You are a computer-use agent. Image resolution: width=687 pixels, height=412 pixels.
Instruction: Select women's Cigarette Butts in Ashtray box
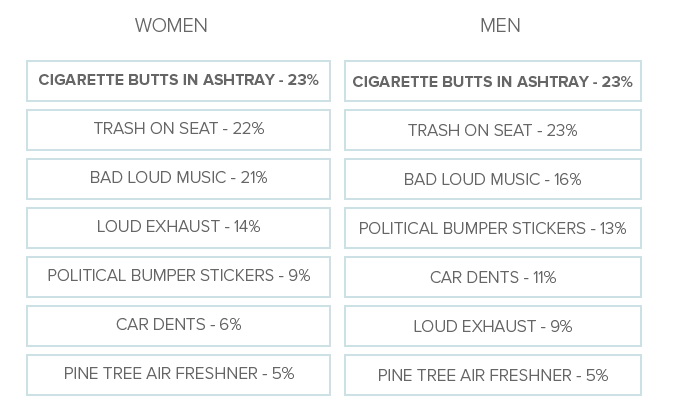[x=178, y=80]
